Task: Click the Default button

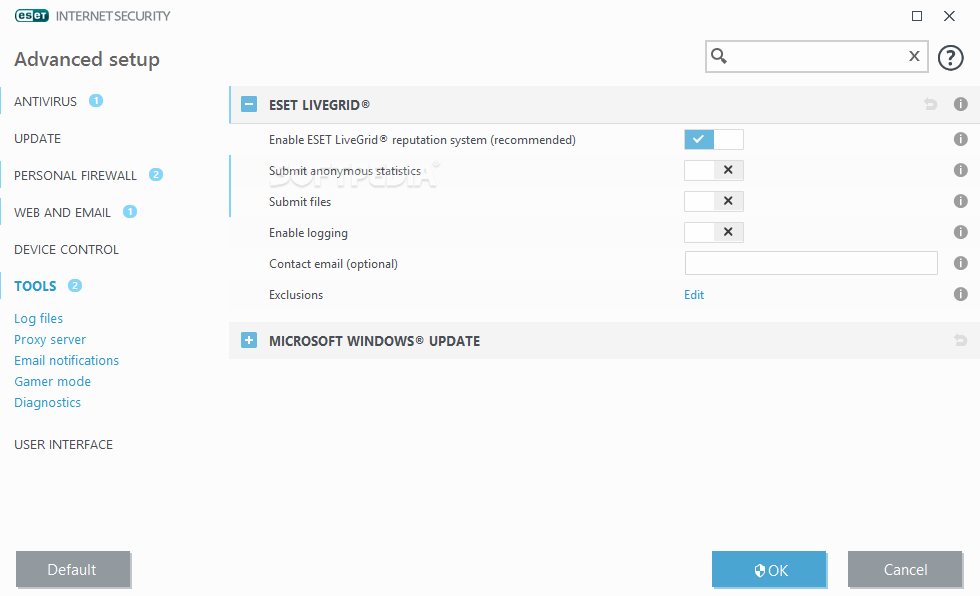Action: pos(72,569)
